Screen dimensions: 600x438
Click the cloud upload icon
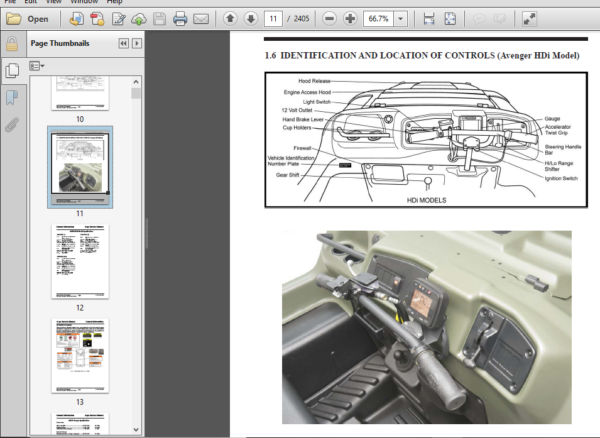pyautogui.click(x=139, y=19)
